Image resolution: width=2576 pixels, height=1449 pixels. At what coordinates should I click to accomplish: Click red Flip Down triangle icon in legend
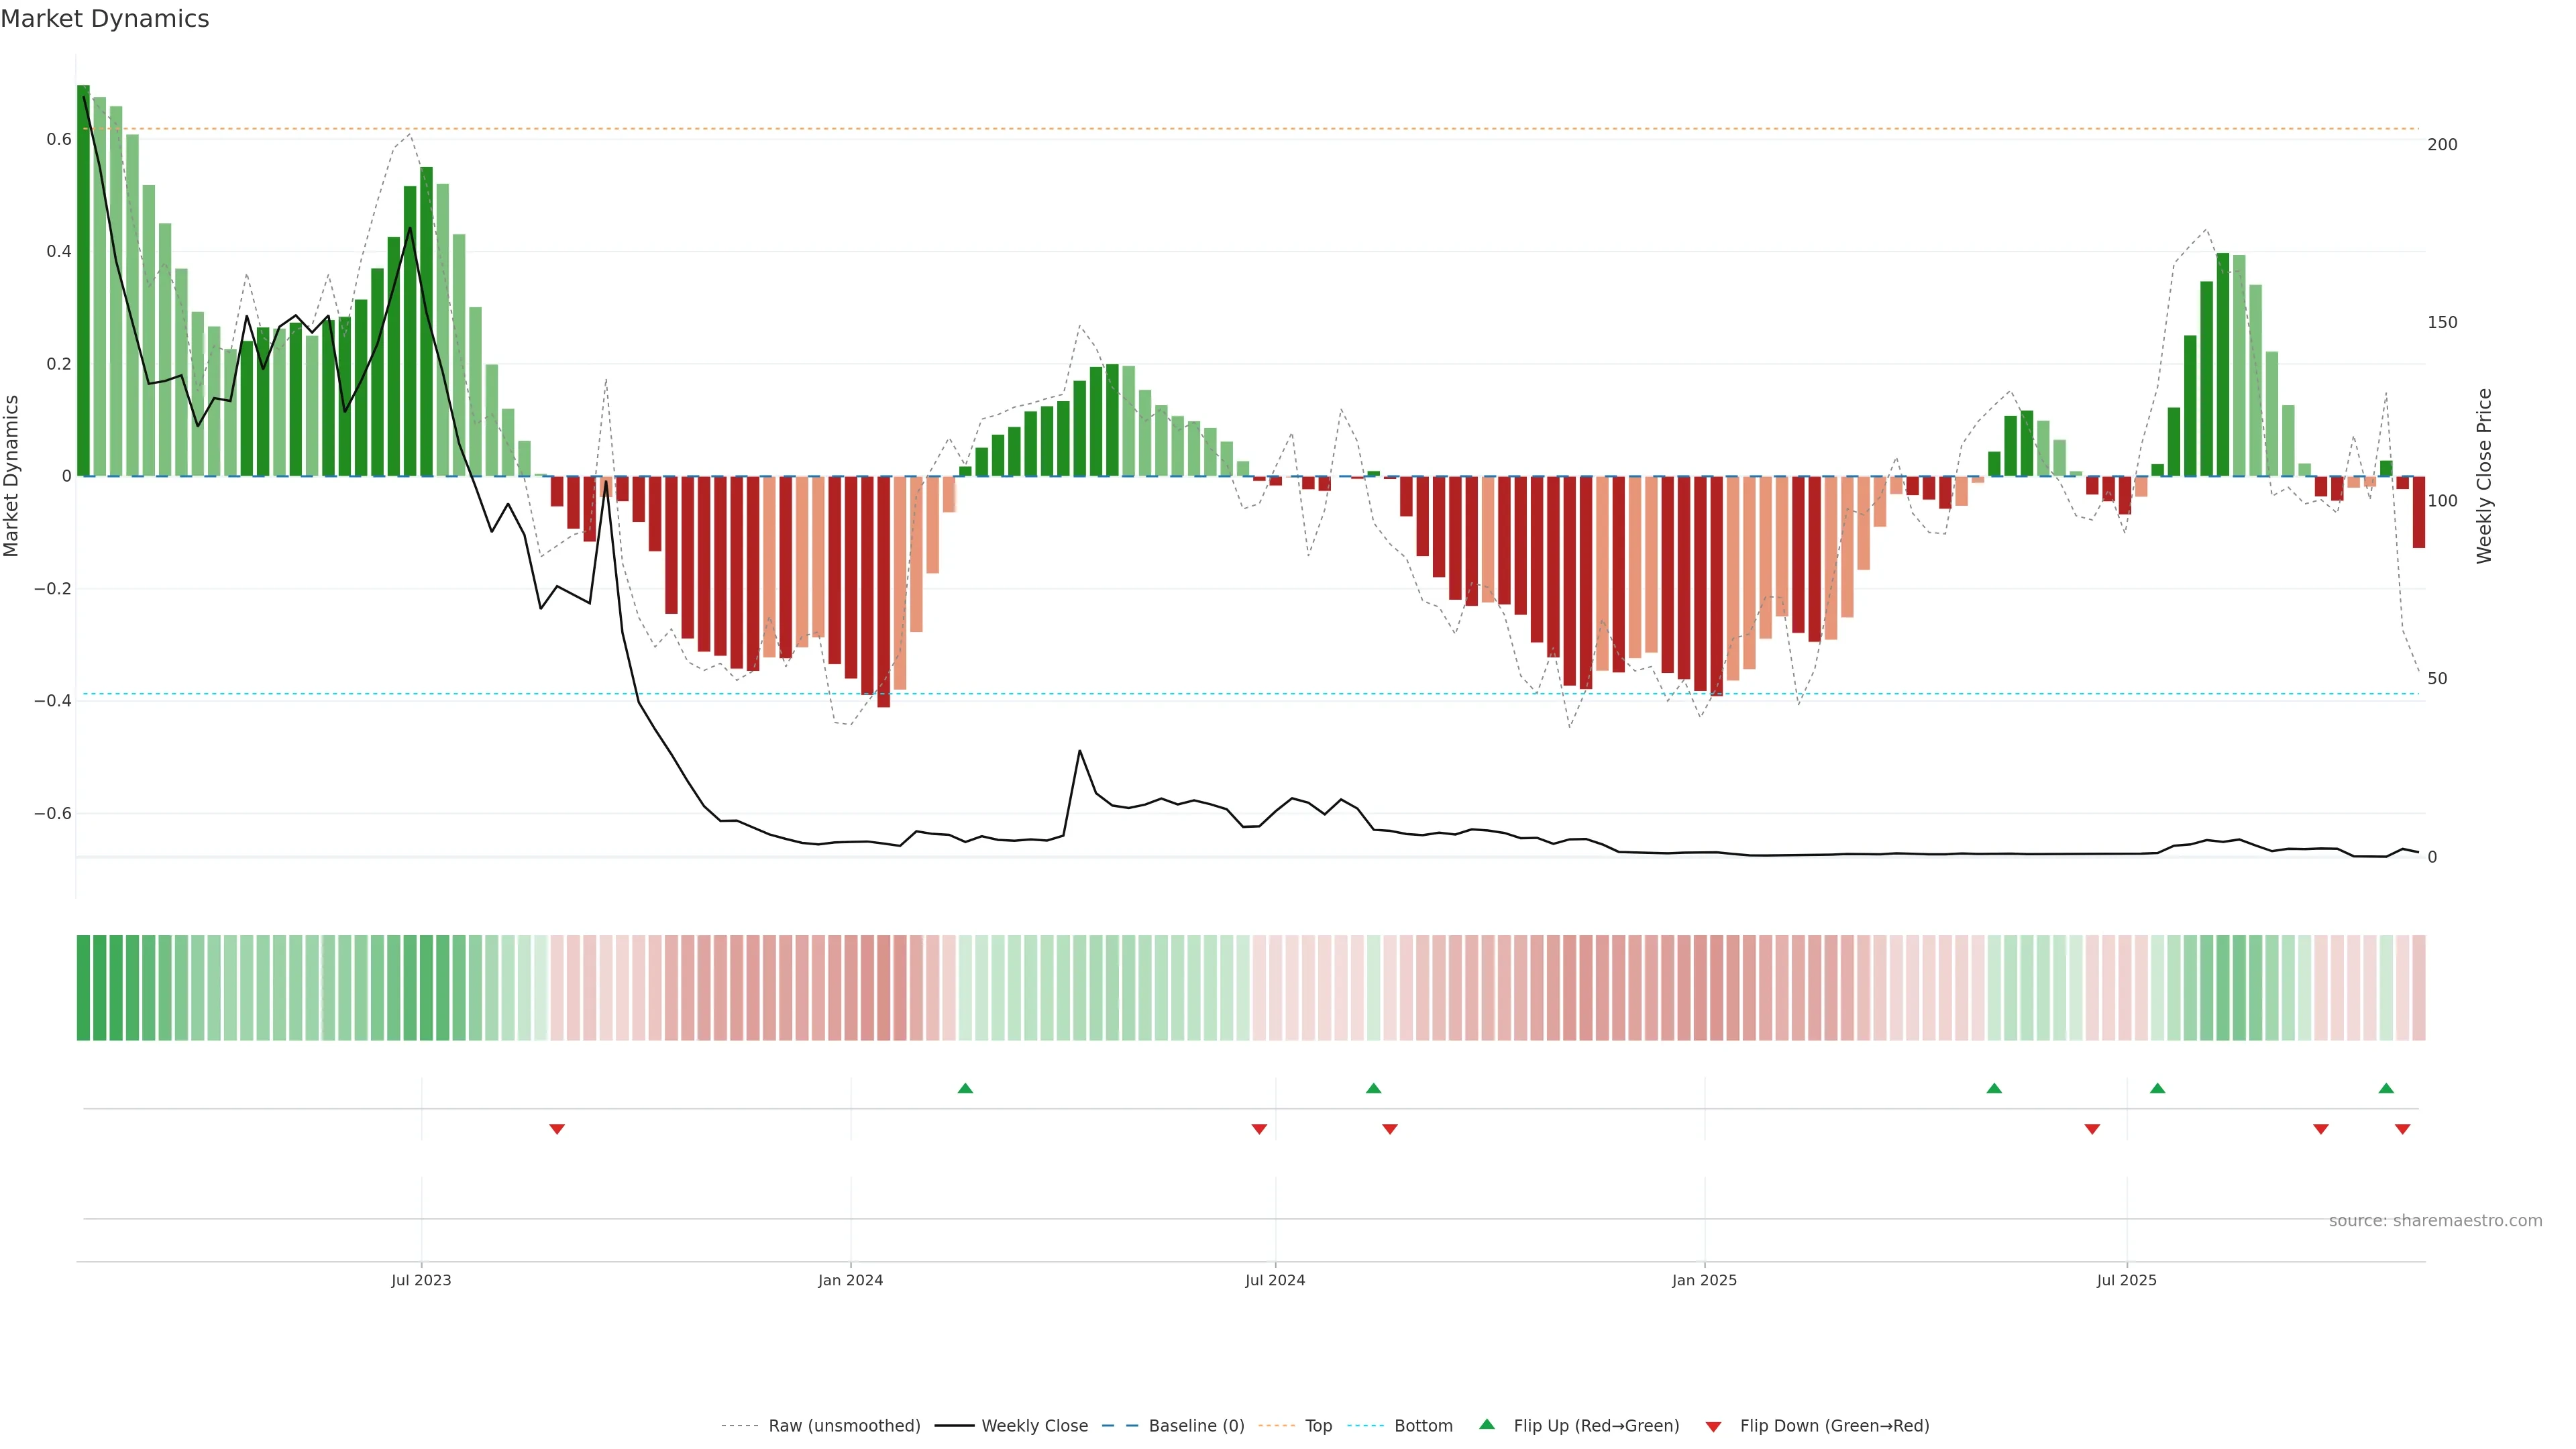[x=1713, y=1426]
